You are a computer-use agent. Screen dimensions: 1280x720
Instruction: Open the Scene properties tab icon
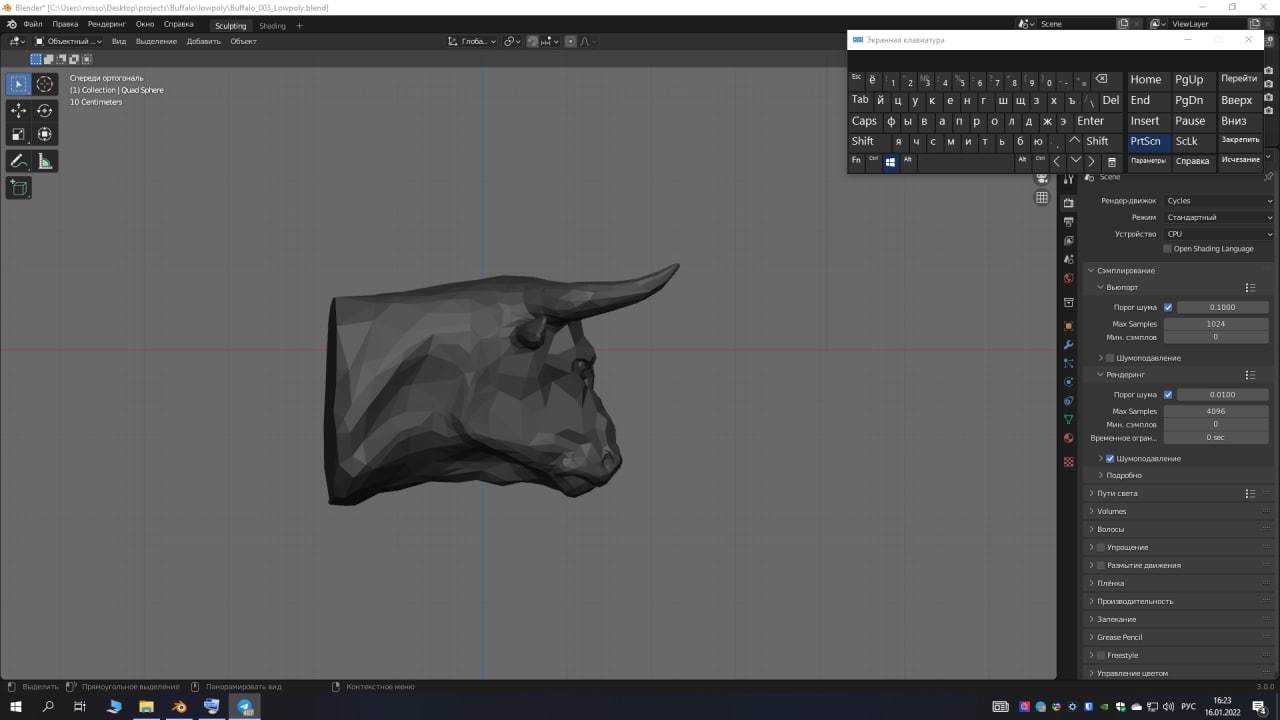(1068, 259)
